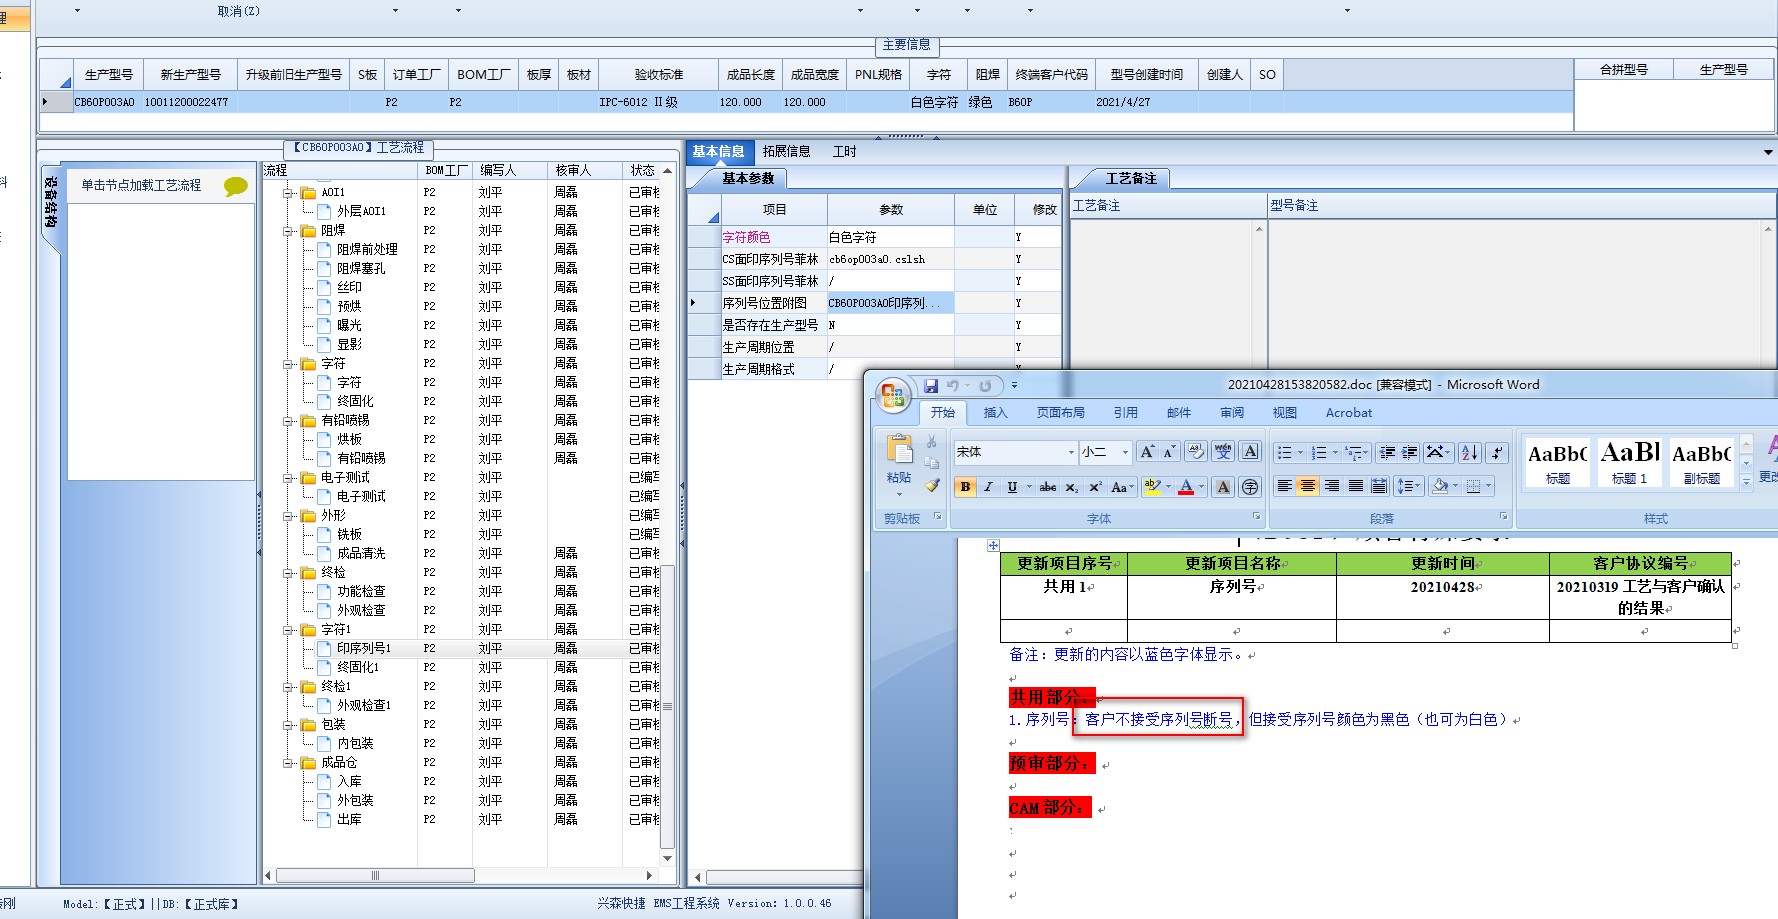The width and height of the screenshot is (1778, 919).
Task: Toggle center alignment
Action: pyautogui.click(x=1308, y=486)
